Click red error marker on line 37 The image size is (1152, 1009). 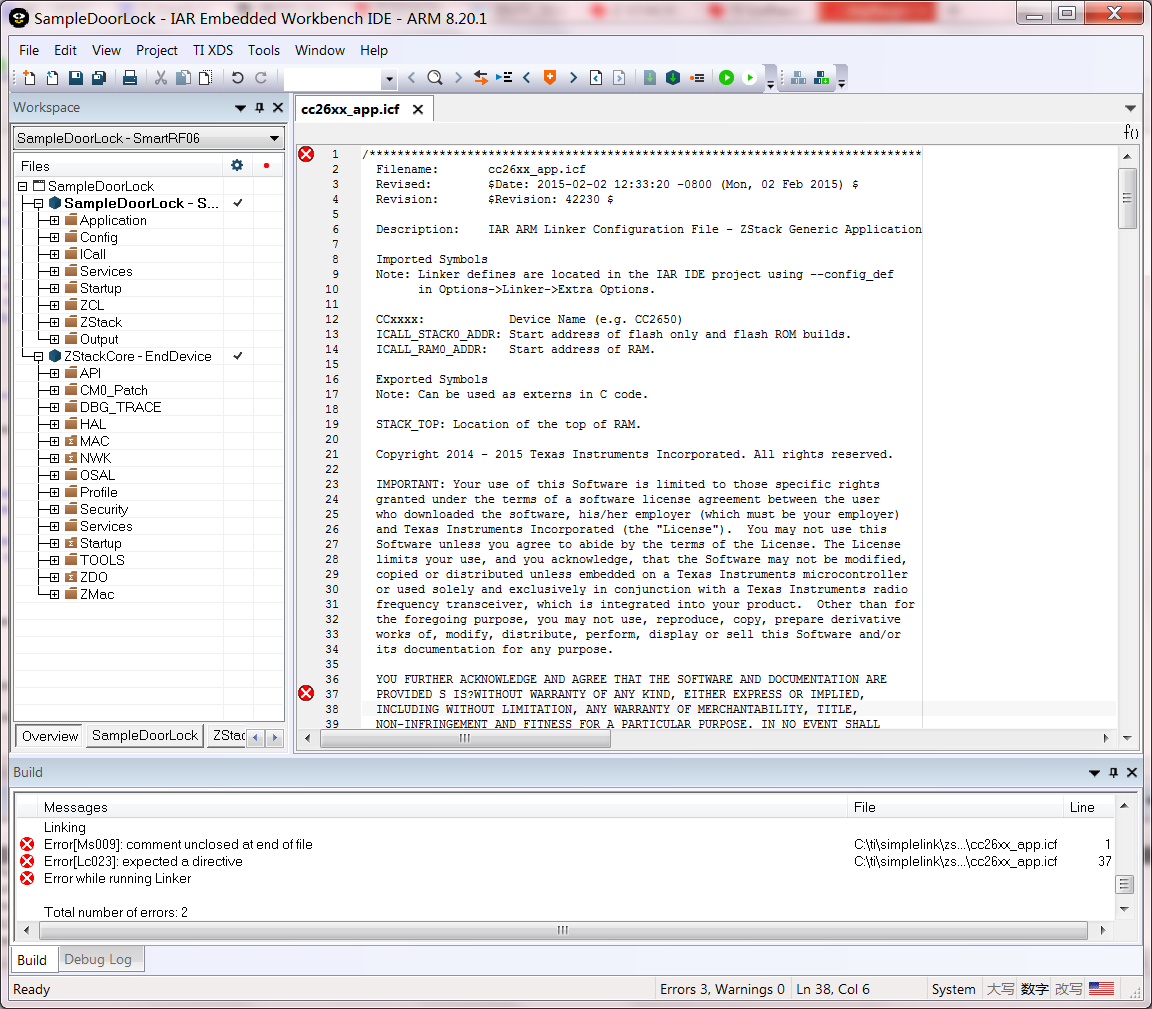[306, 693]
